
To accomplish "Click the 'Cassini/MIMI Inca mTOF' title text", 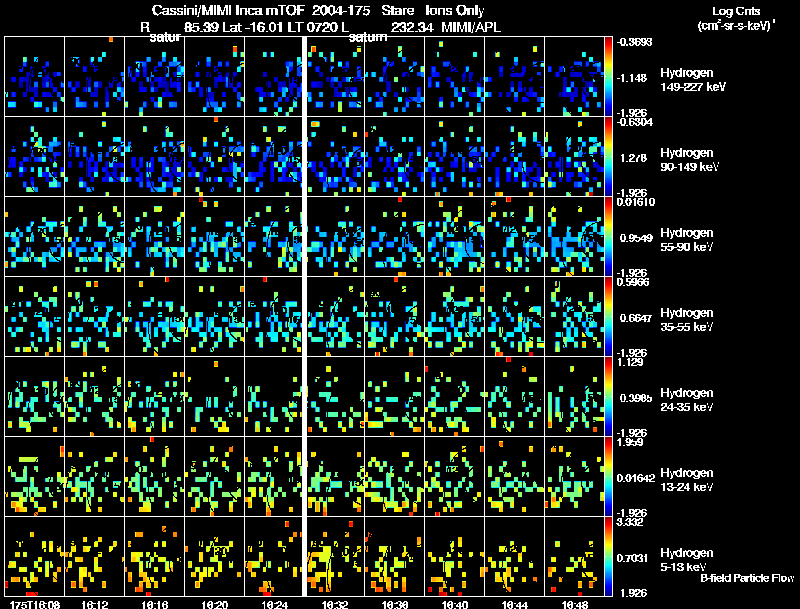I will tap(228, 10).
